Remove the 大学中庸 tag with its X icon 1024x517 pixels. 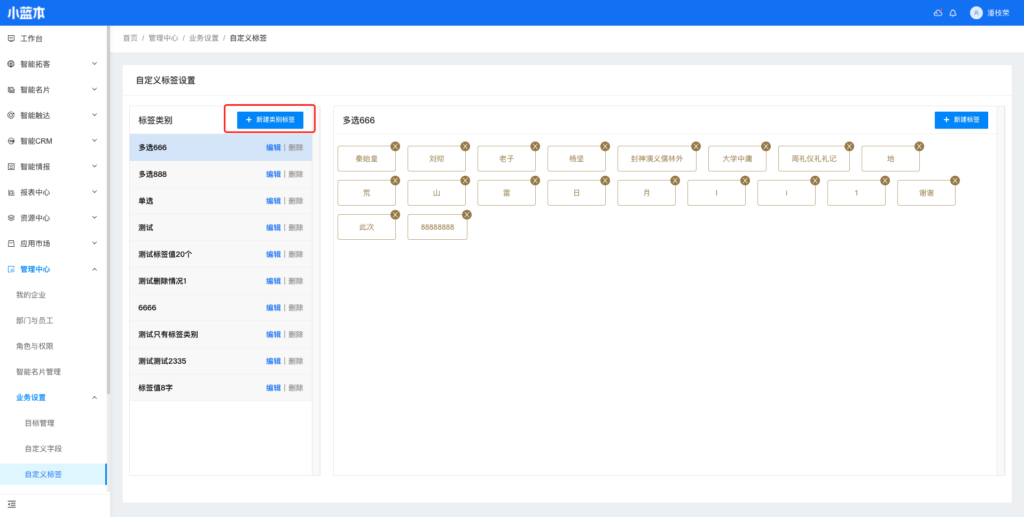(x=765, y=146)
